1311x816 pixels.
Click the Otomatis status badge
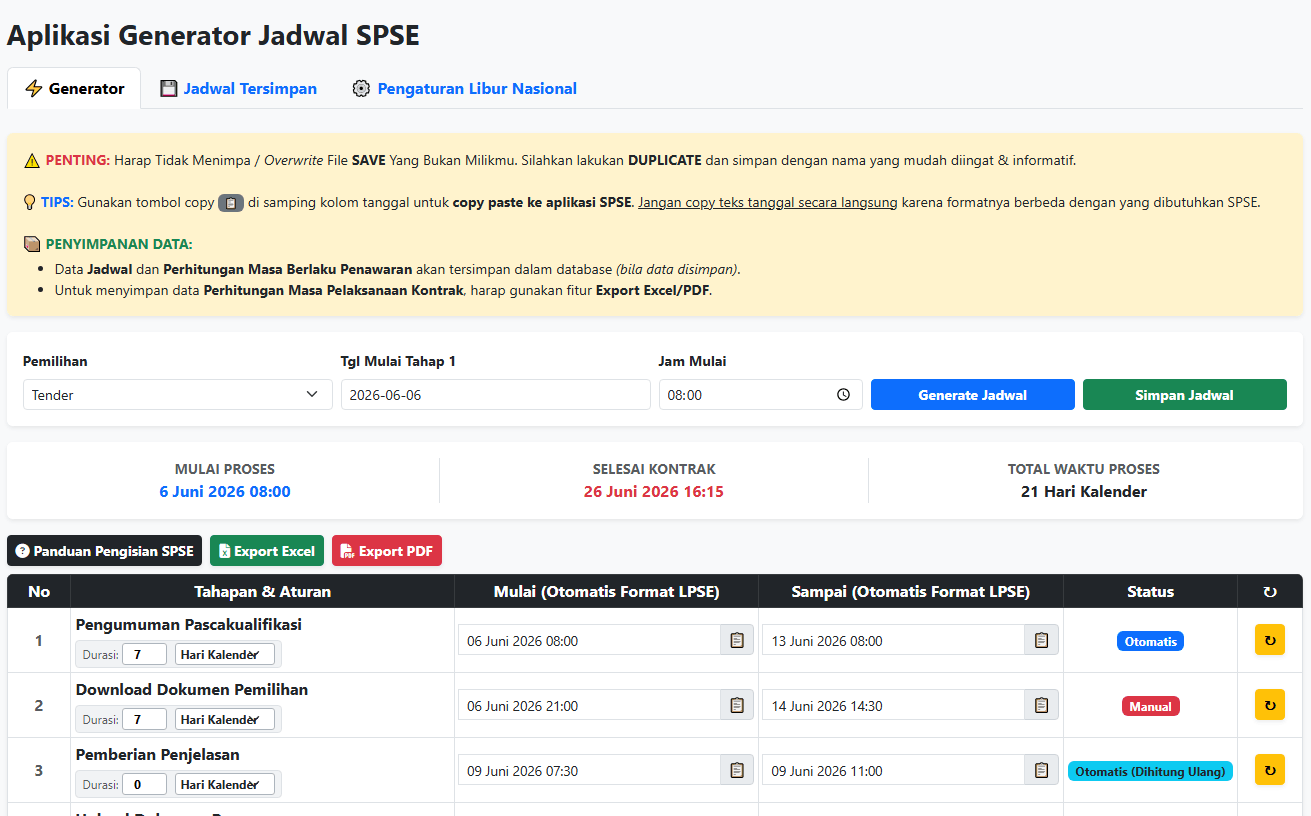(x=1150, y=641)
